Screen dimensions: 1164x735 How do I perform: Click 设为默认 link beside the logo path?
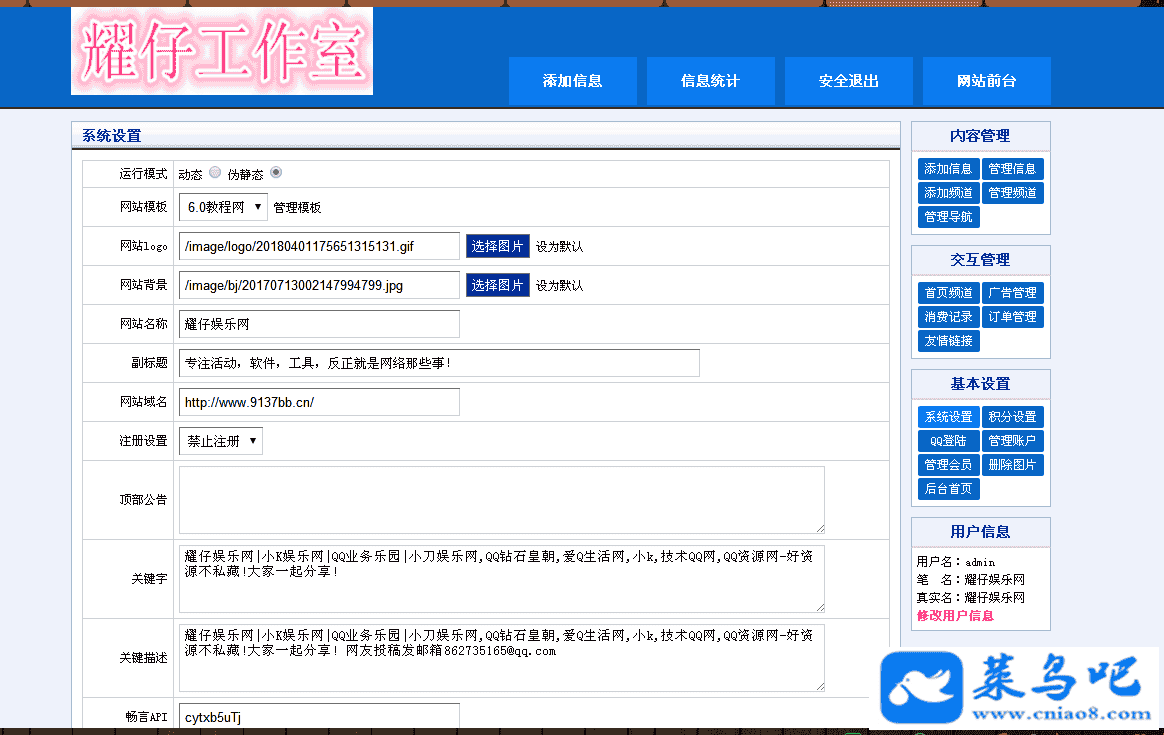pos(559,246)
